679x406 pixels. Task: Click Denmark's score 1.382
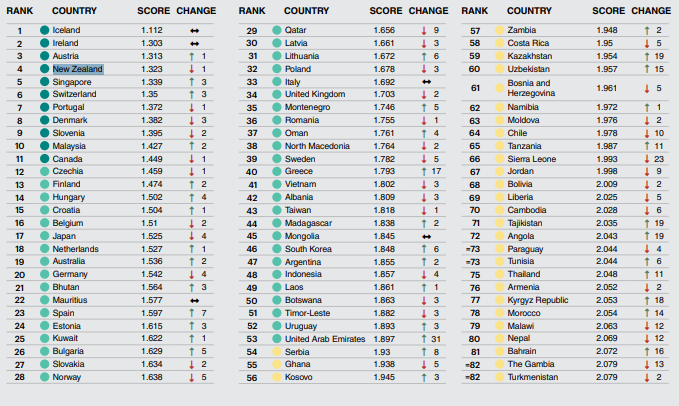152,120
